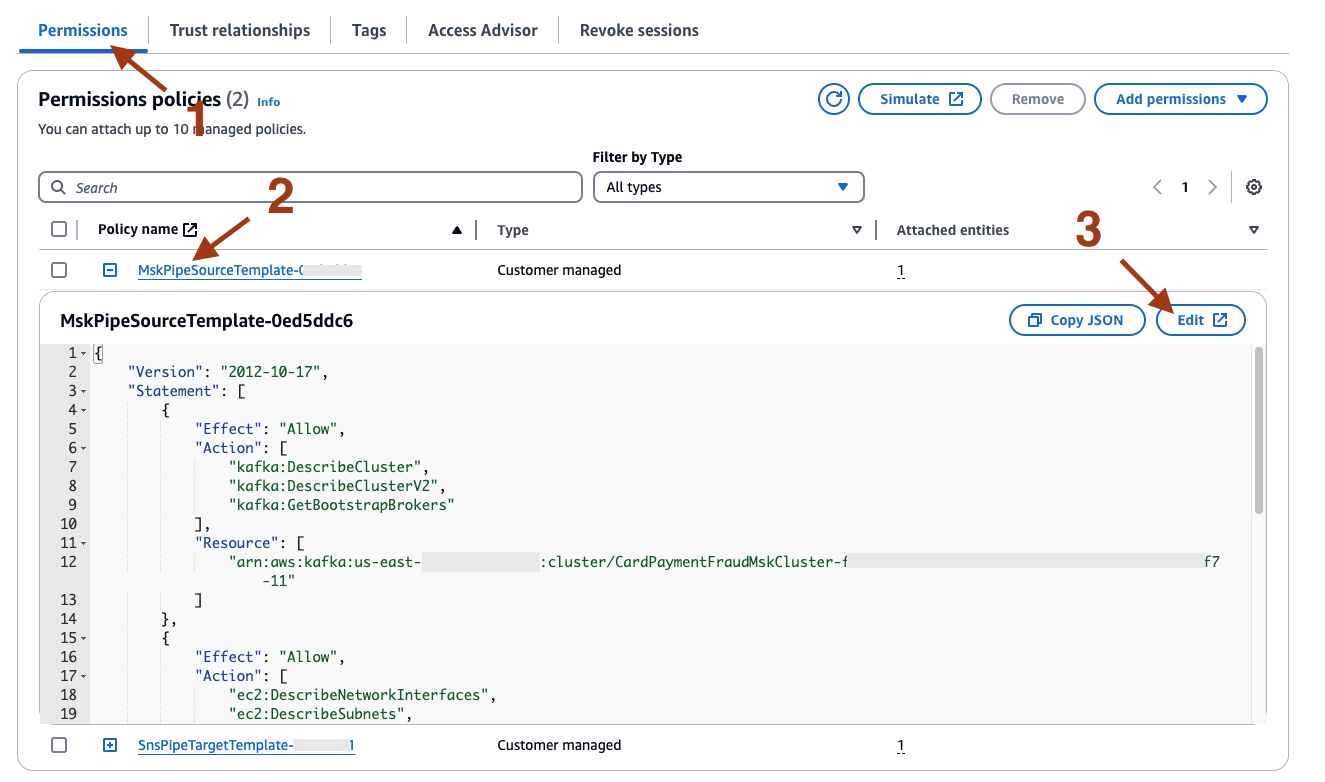Click the Simulate button
The height and width of the screenshot is (782, 1325).
click(920, 99)
